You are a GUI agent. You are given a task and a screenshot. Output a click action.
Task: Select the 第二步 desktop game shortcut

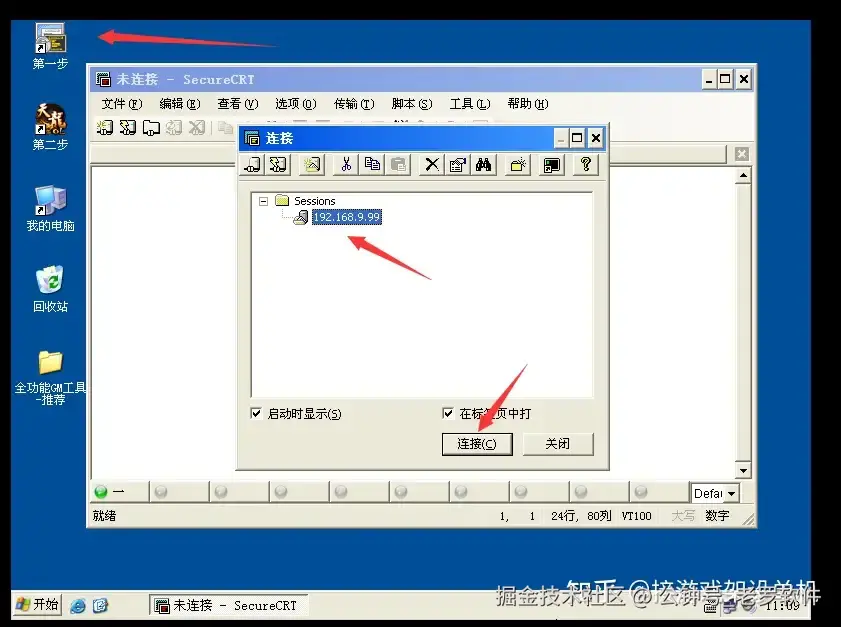50,128
